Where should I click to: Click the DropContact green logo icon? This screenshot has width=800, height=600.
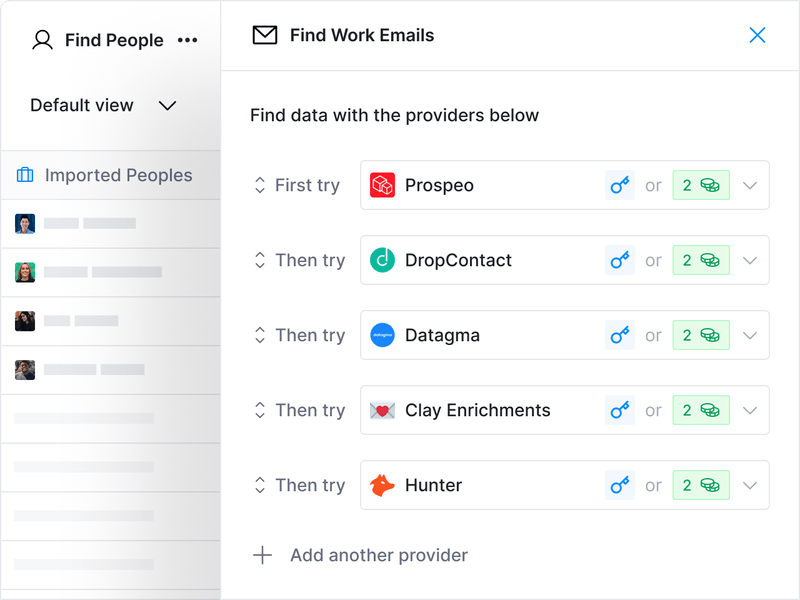[382, 260]
